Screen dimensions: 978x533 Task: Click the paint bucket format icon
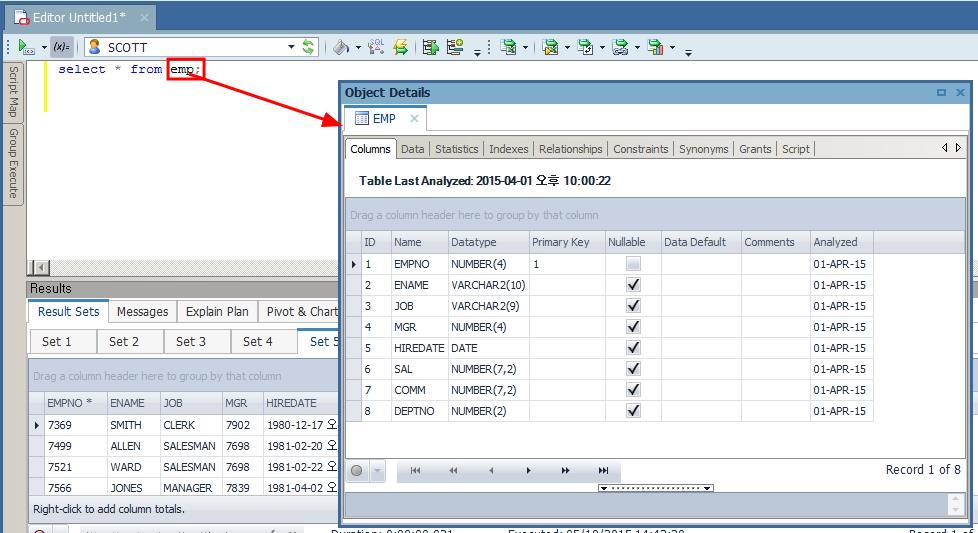tap(341, 47)
